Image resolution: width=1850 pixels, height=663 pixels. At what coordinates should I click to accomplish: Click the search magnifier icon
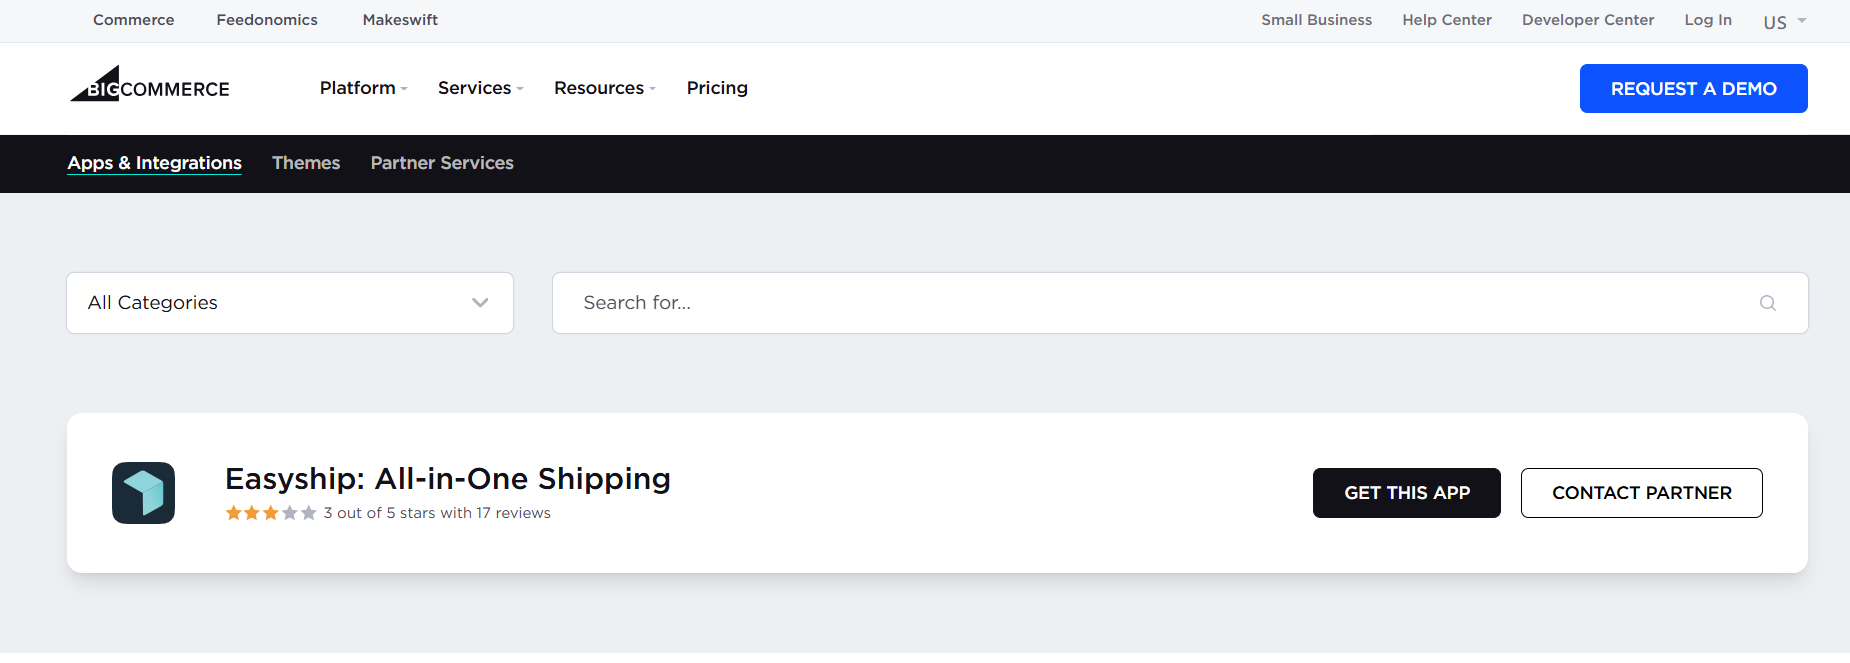pyautogui.click(x=1768, y=302)
